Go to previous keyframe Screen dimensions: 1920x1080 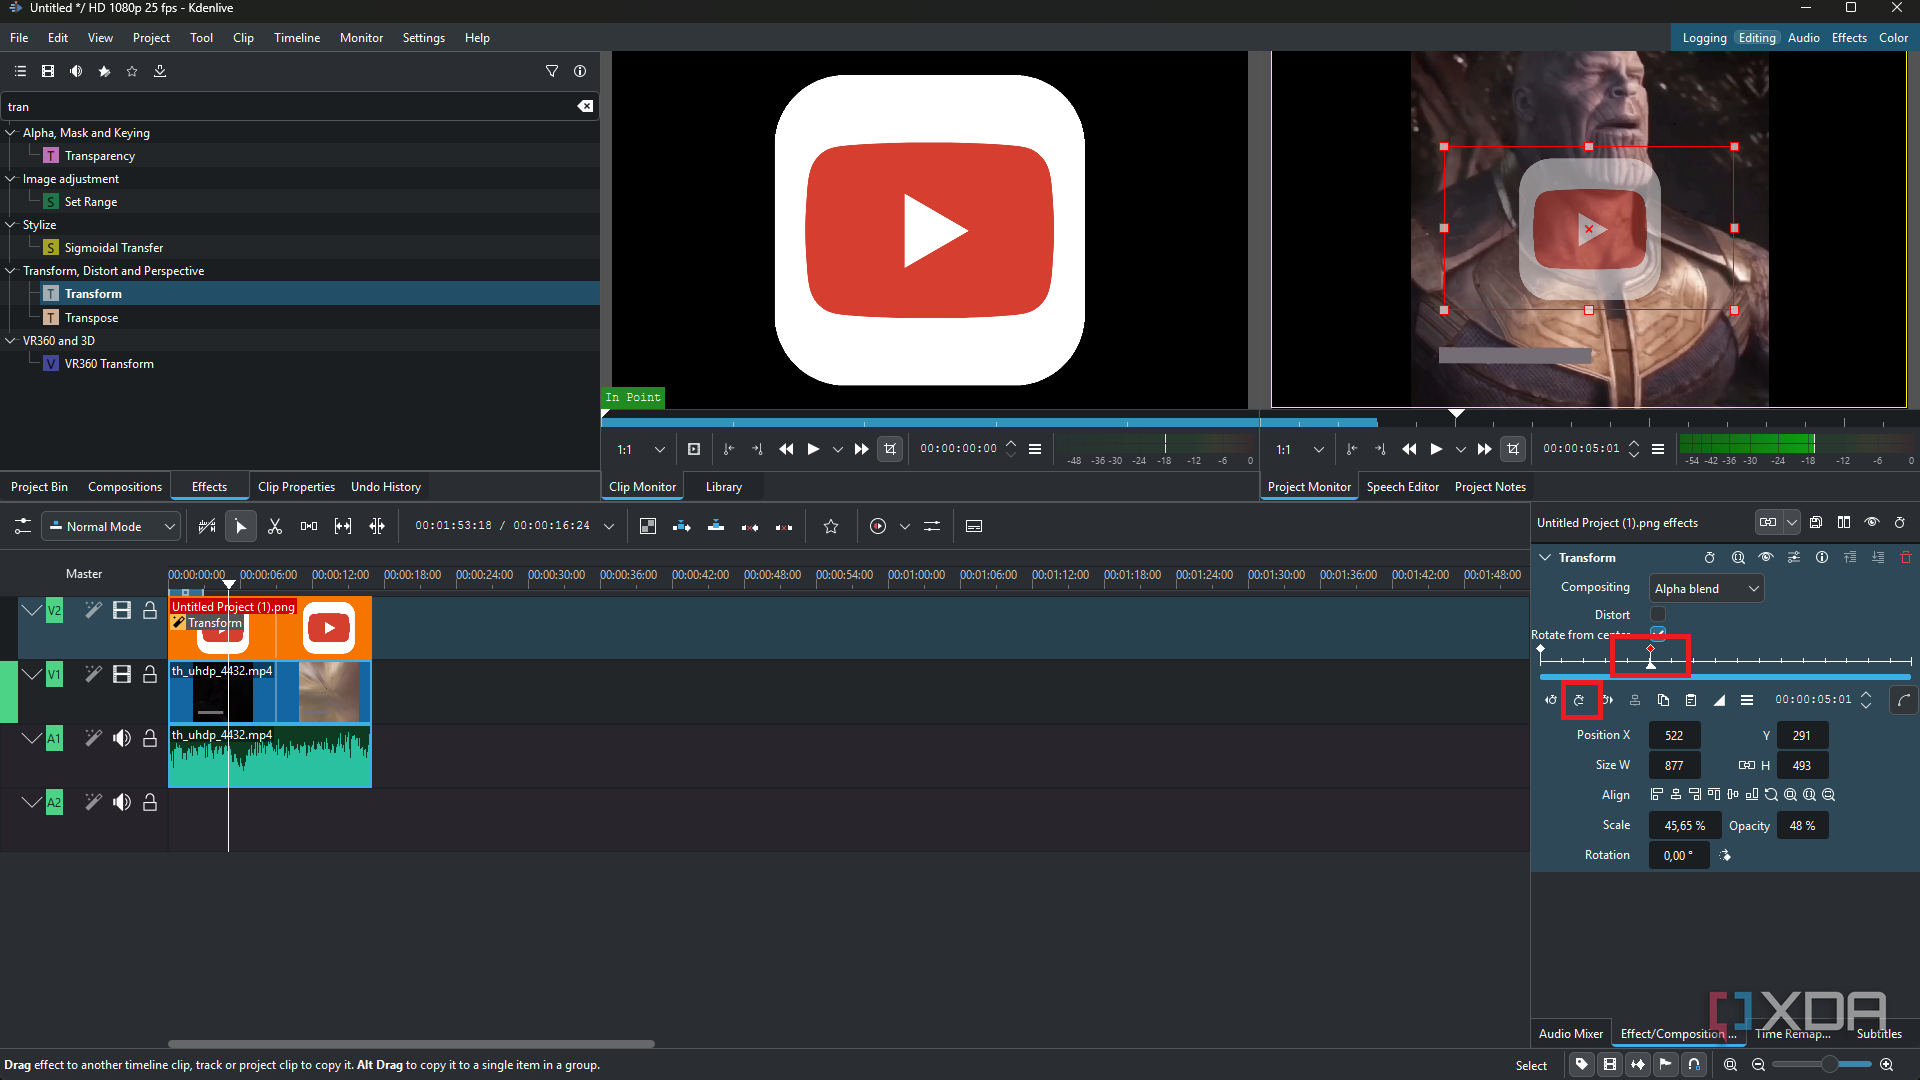point(1551,700)
